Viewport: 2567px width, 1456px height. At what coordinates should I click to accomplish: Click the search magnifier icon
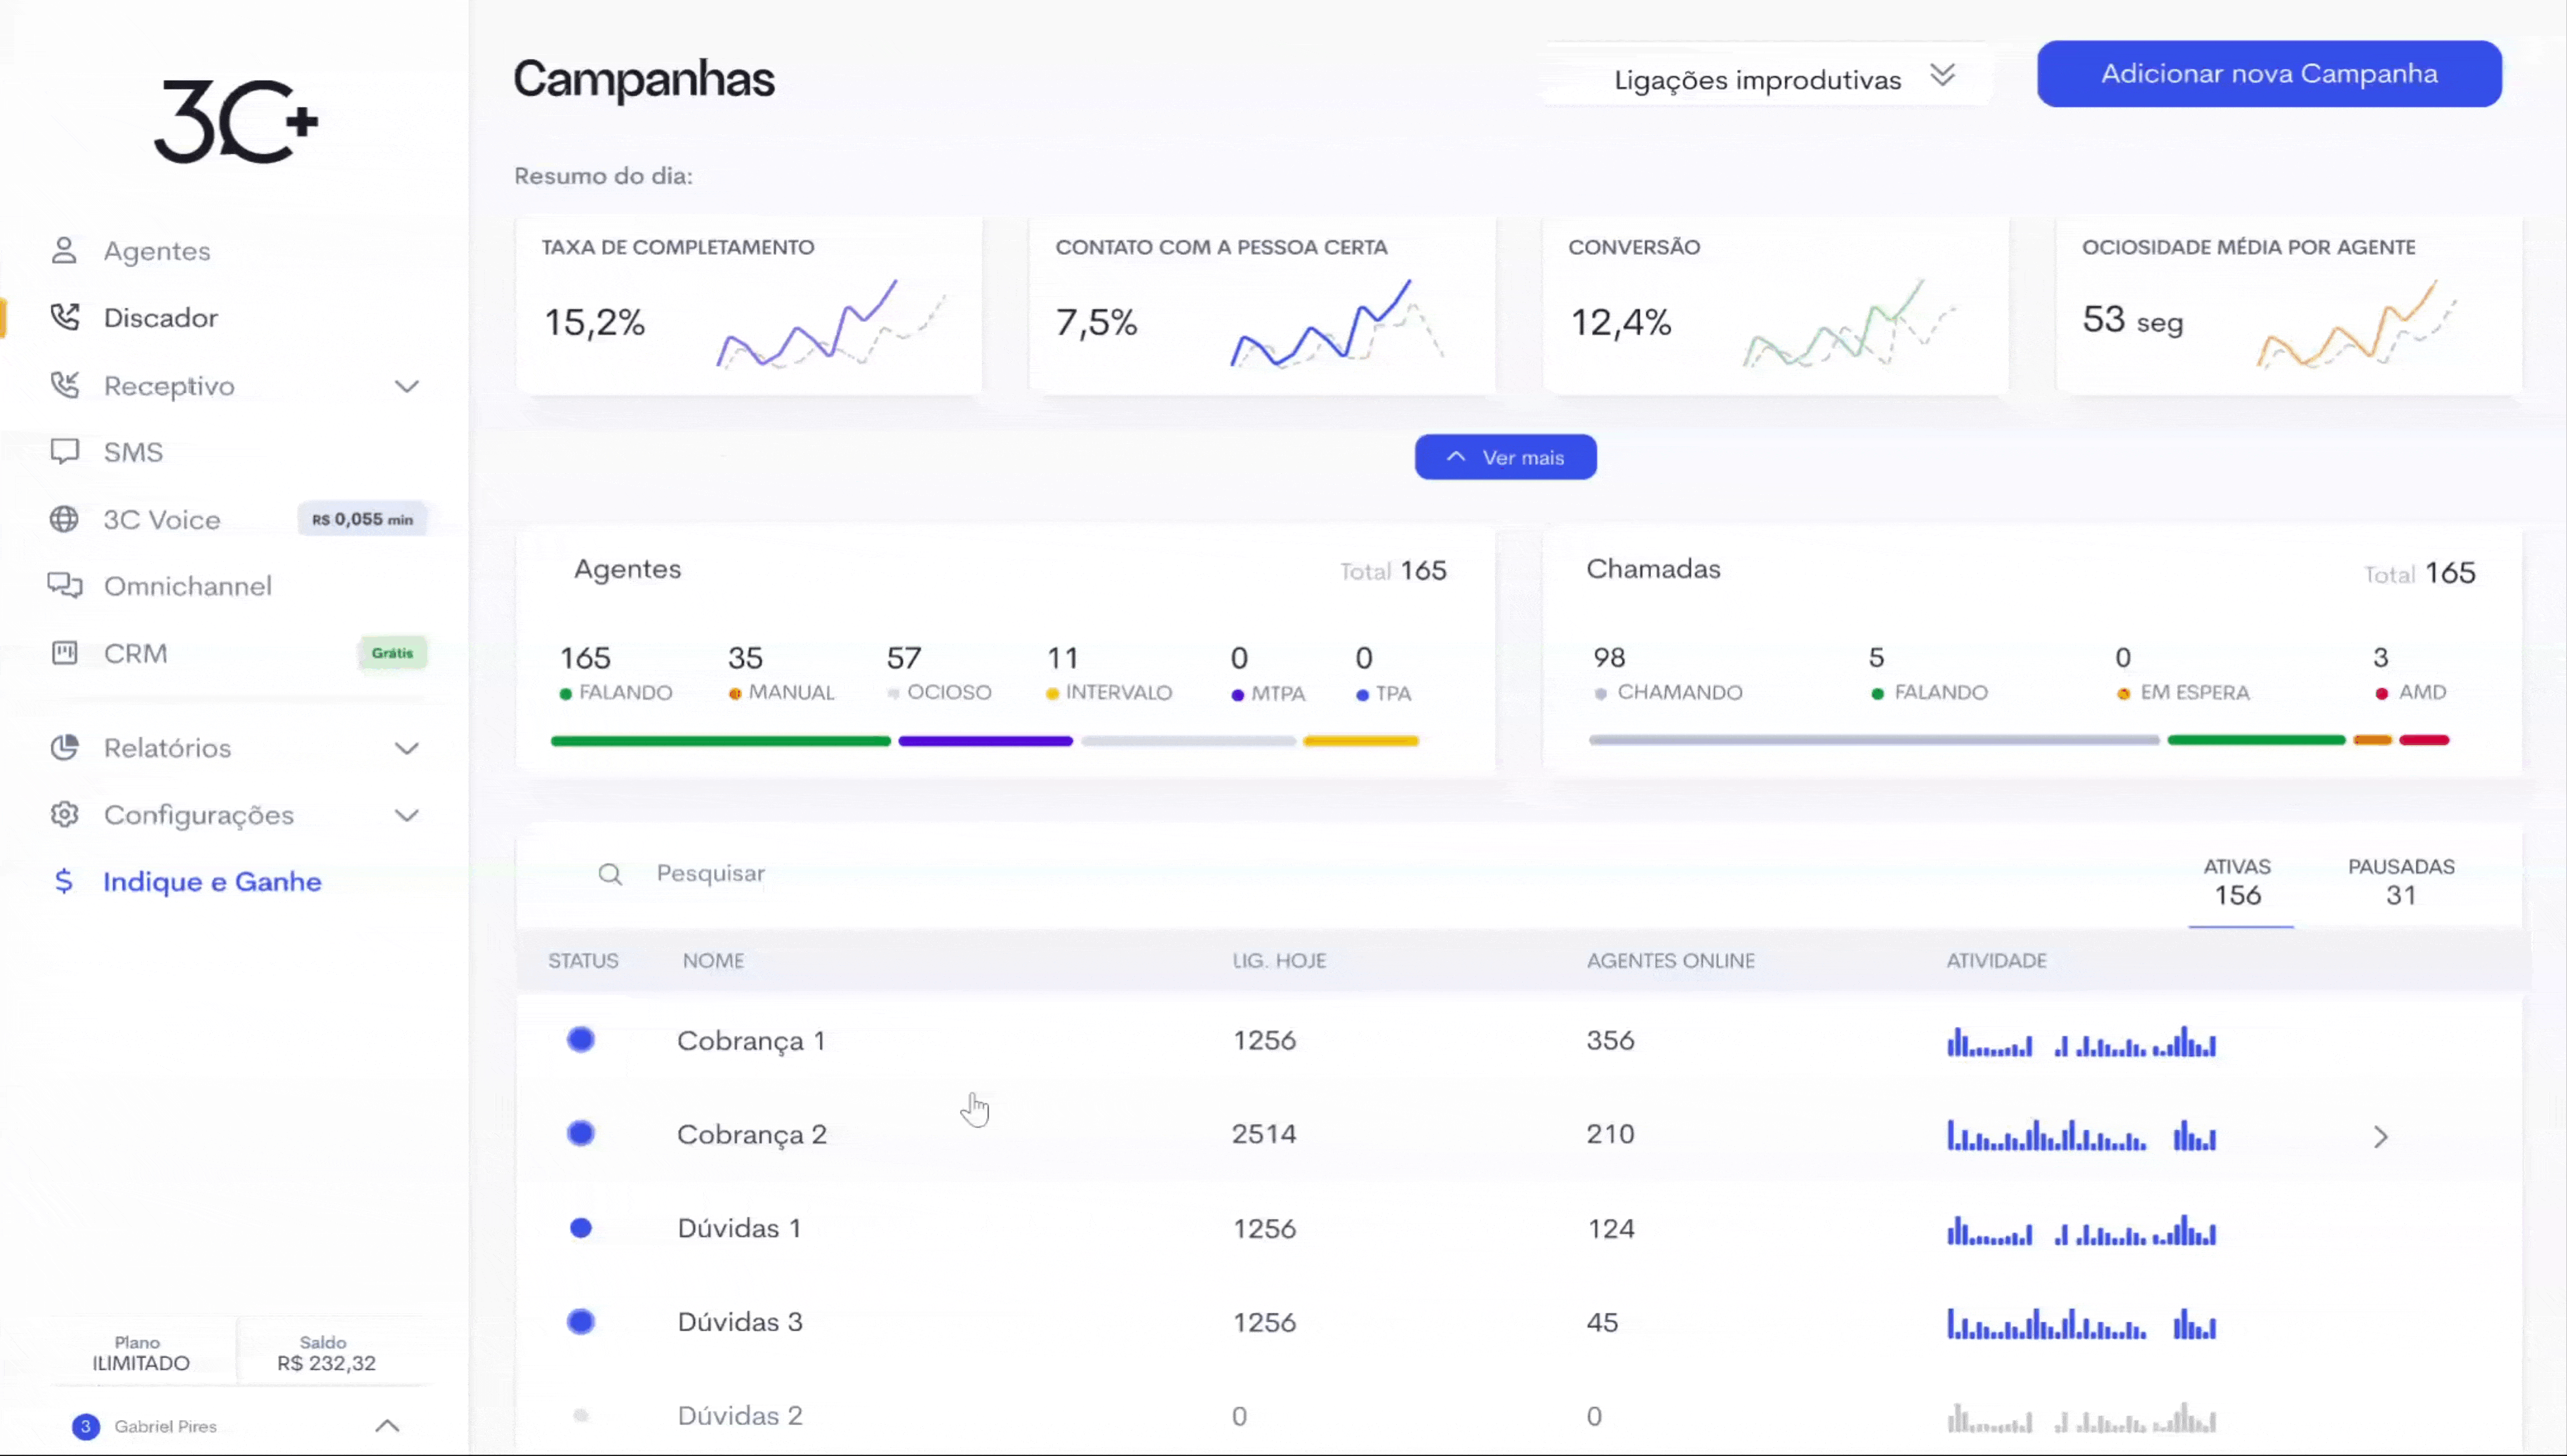pos(610,875)
